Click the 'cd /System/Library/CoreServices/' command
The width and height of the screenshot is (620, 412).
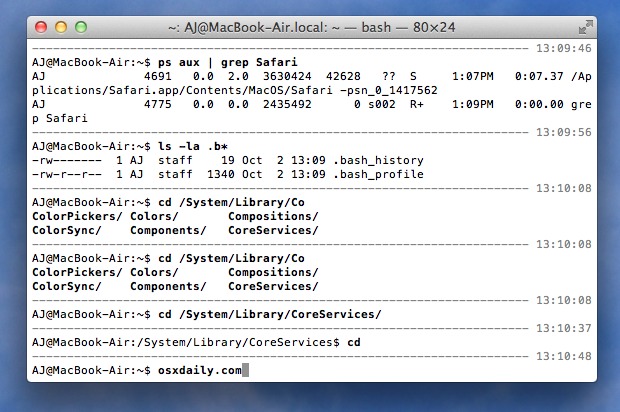click(x=270, y=314)
